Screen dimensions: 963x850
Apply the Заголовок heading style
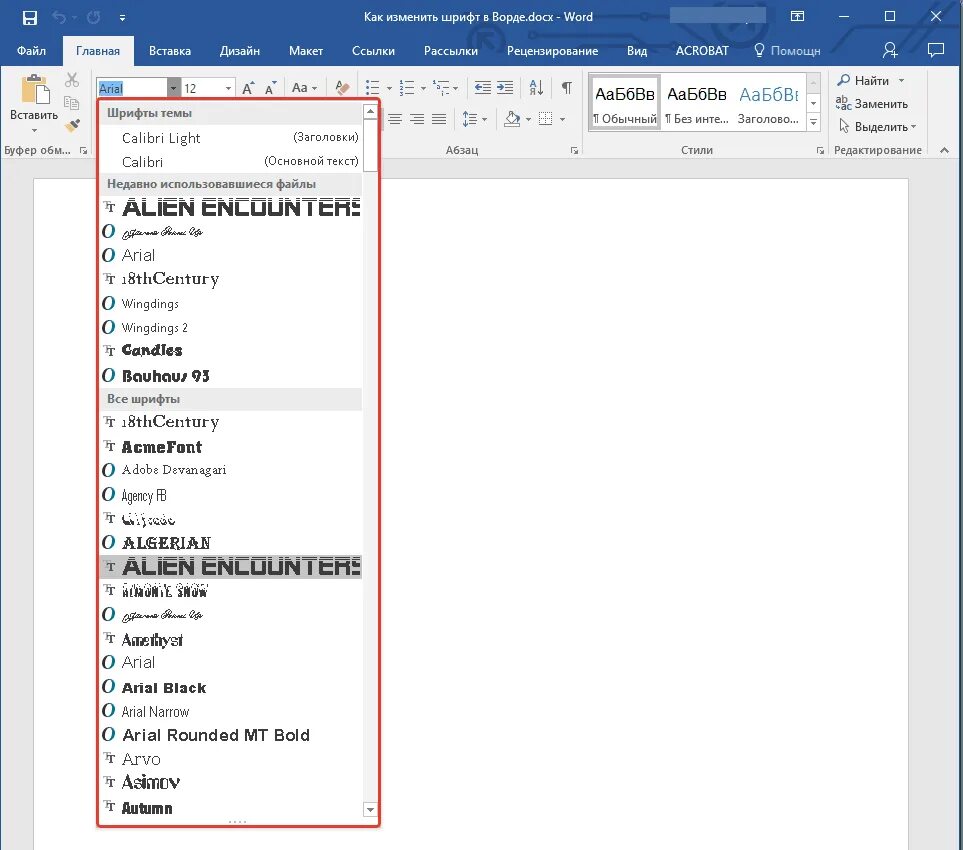[x=768, y=103]
